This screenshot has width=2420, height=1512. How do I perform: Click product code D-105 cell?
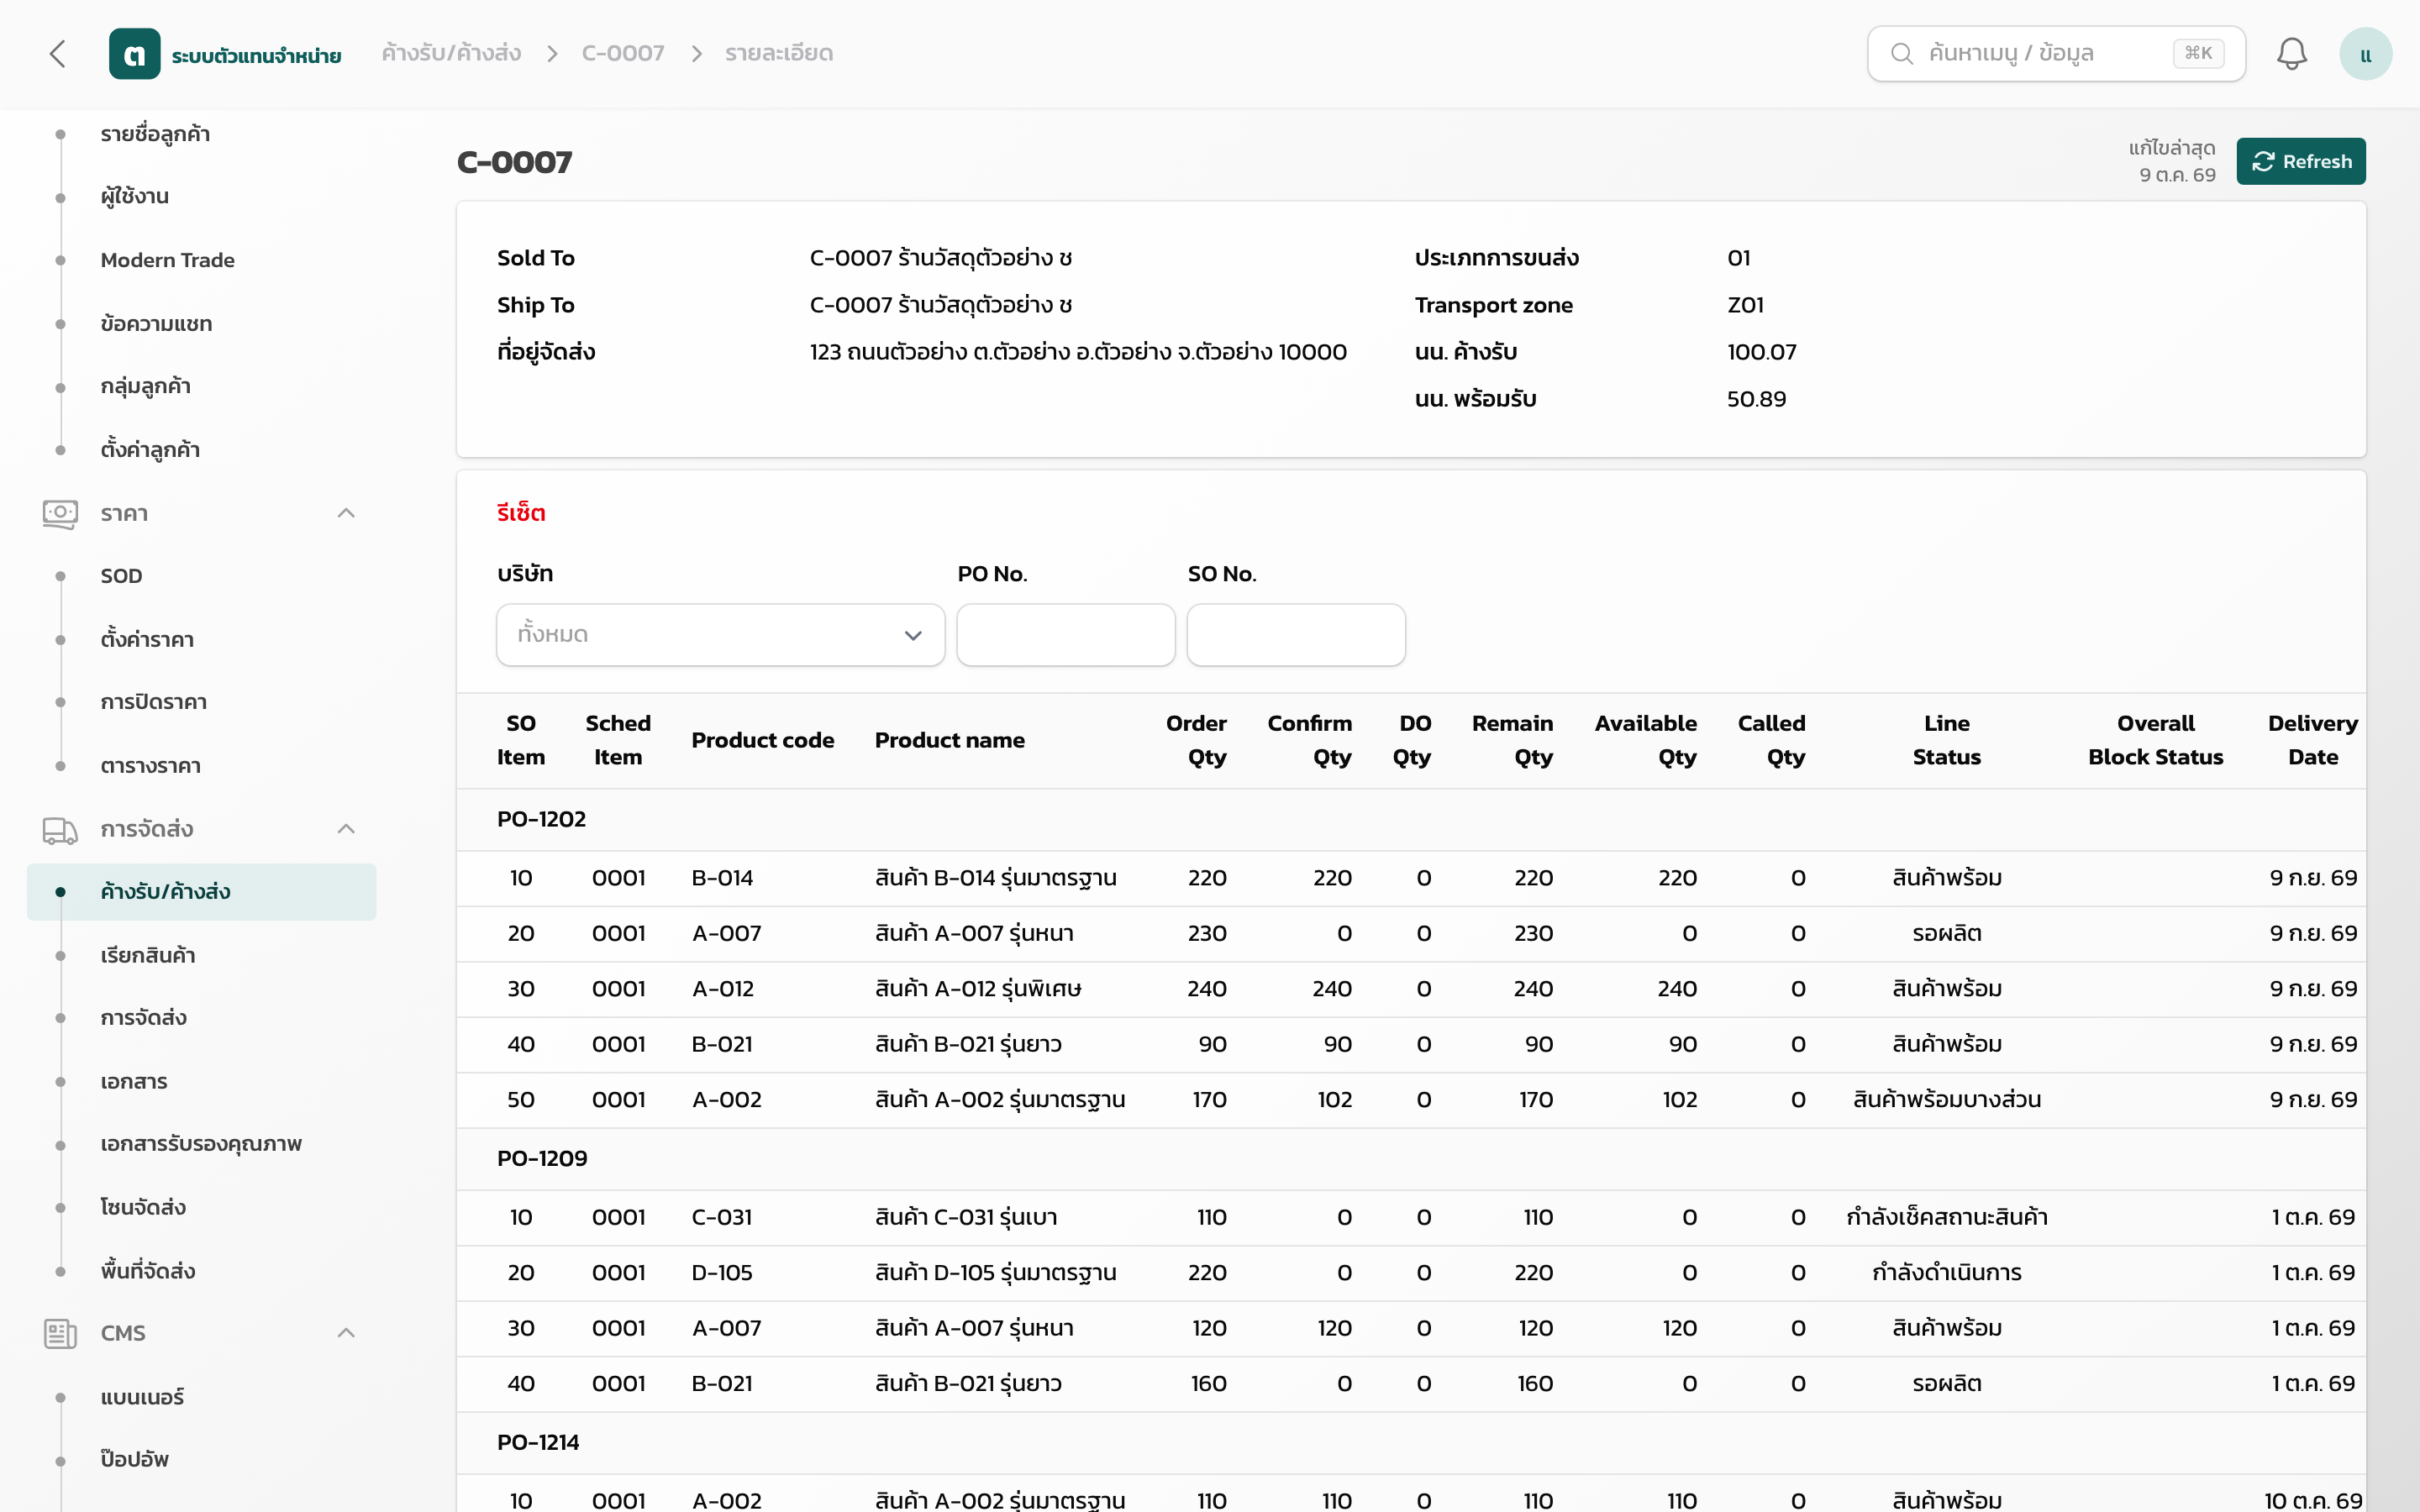[x=722, y=1273]
